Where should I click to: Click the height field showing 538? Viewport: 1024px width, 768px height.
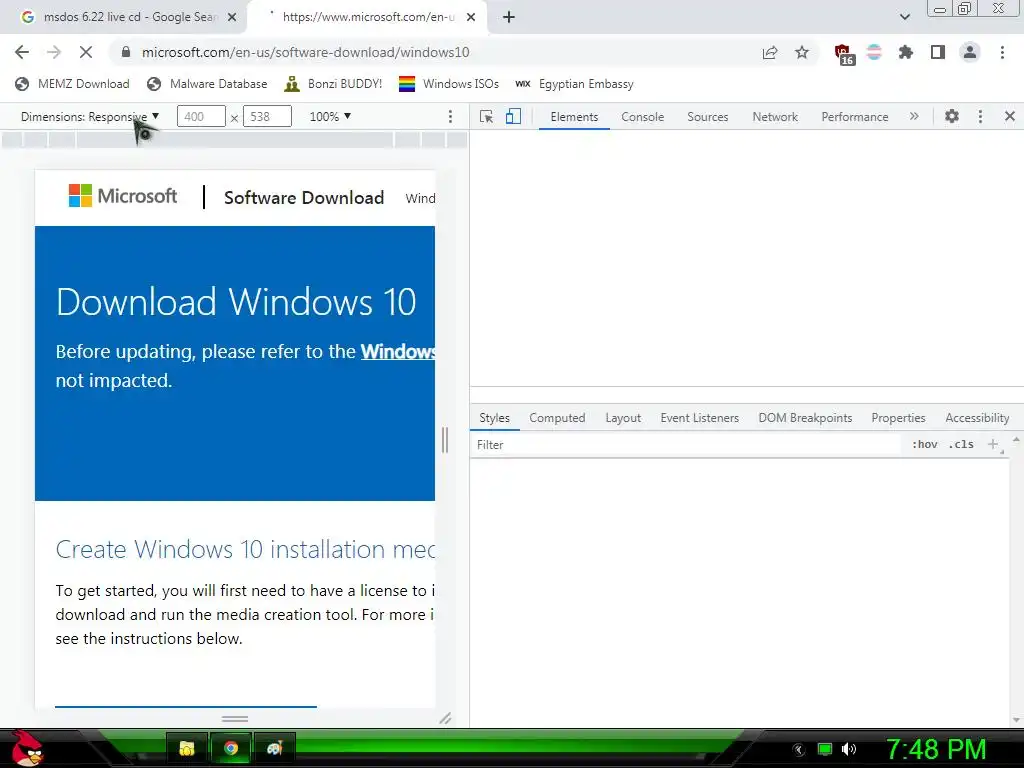[267, 116]
